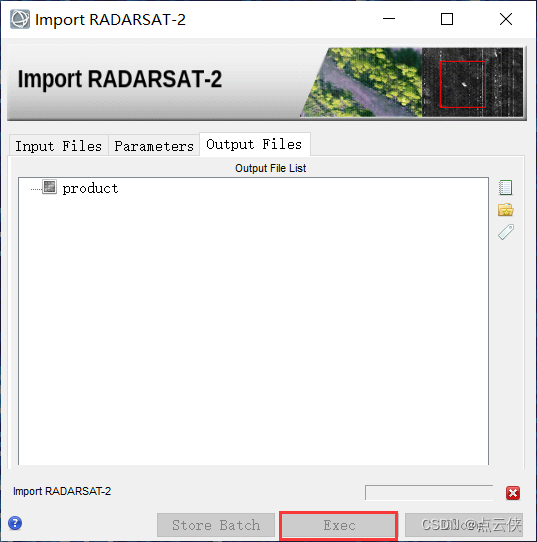Run the import with the Exec button
The image size is (537, 542).
click(339, 525)
